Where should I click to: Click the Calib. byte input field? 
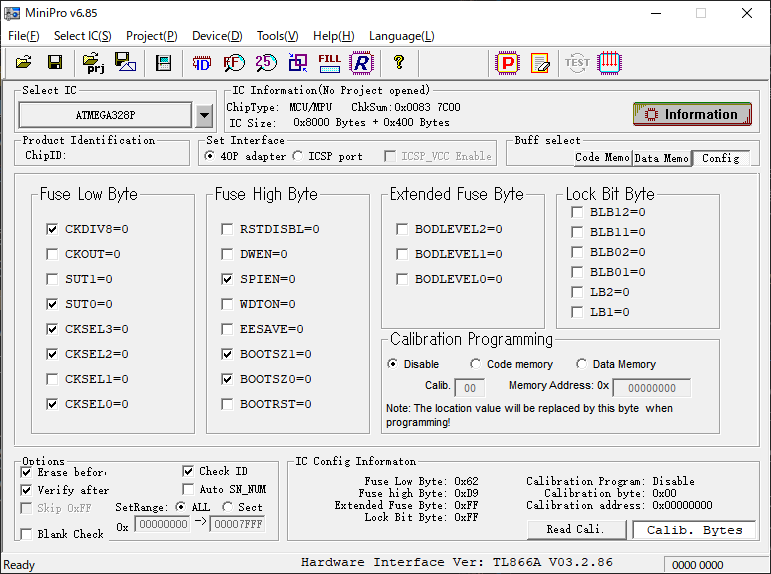(x=470, y=388)
